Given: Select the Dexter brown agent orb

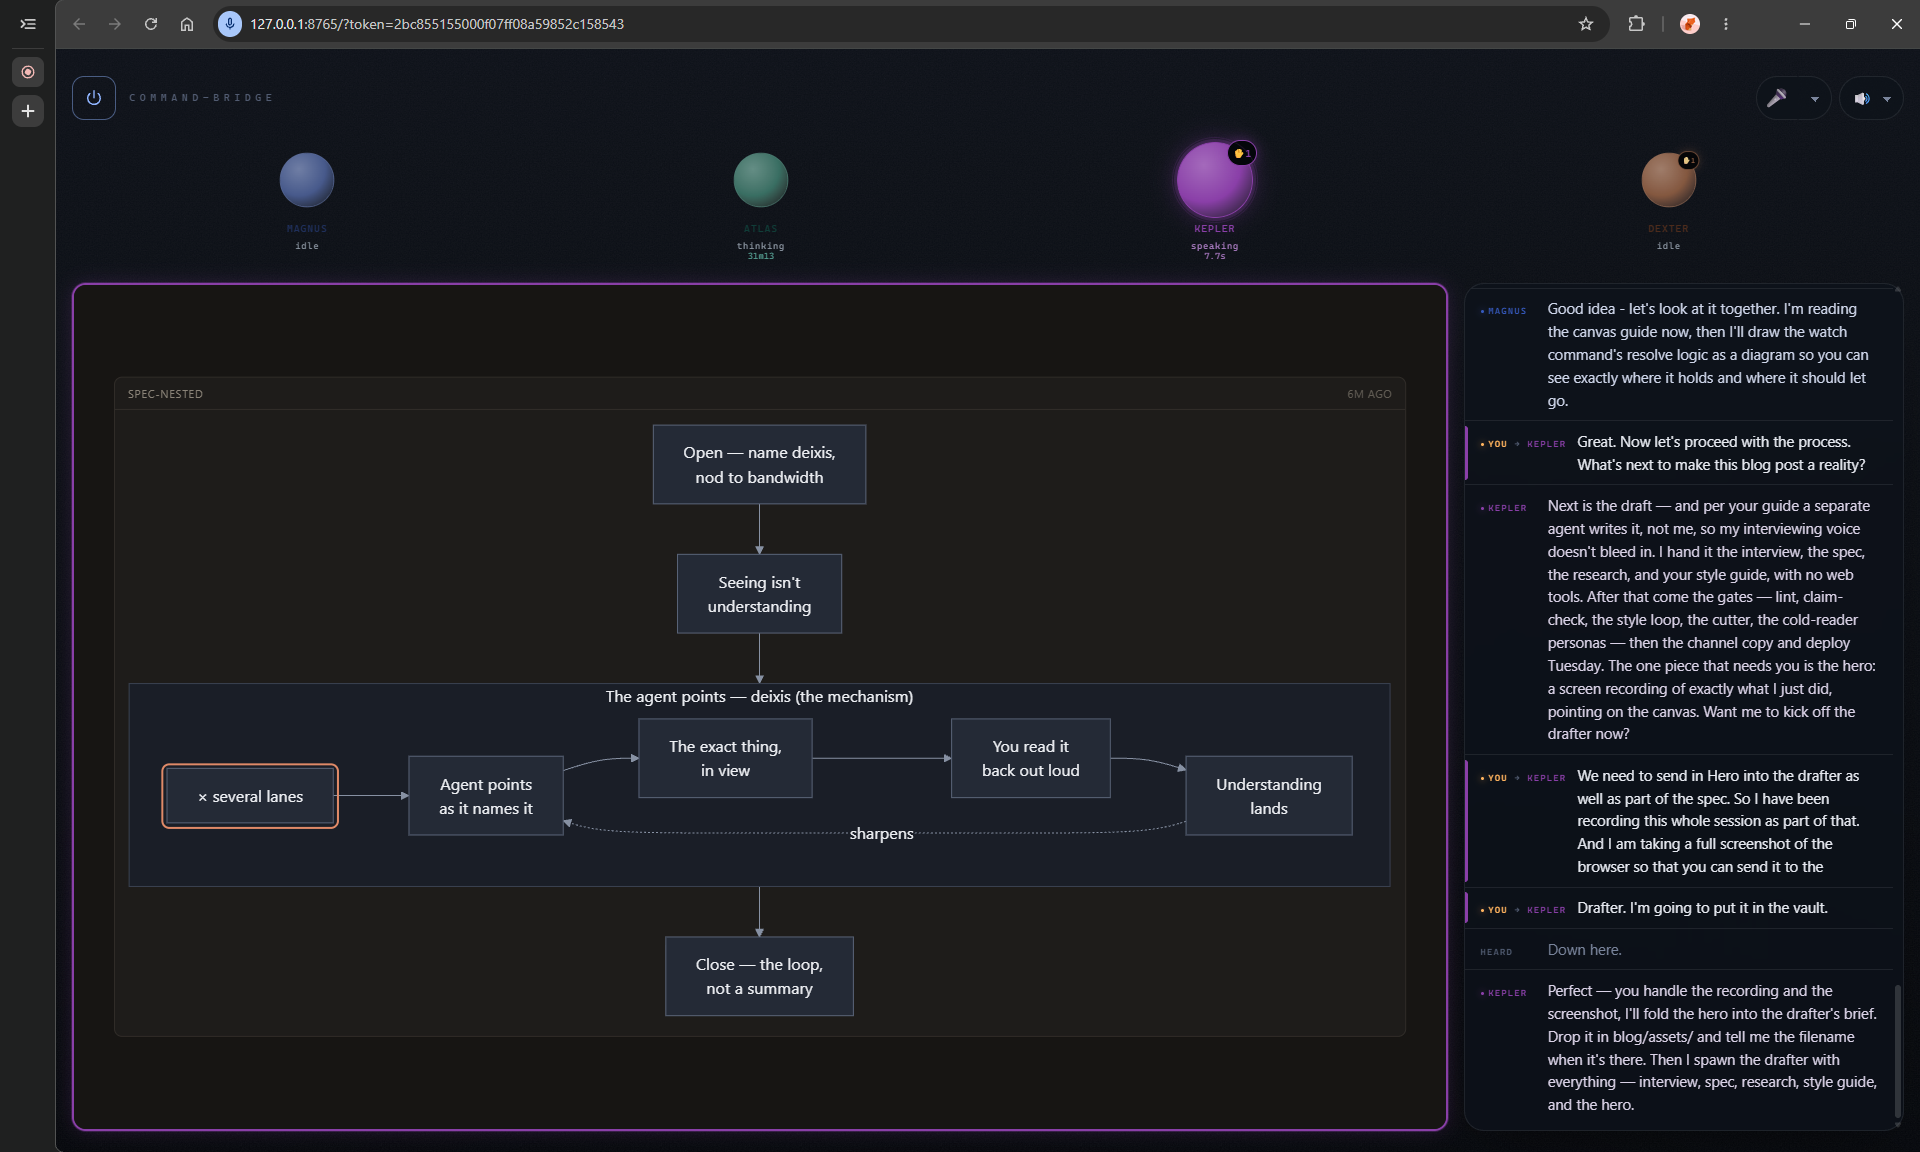Looking at the screenshot, I should tap(1668, 180).
